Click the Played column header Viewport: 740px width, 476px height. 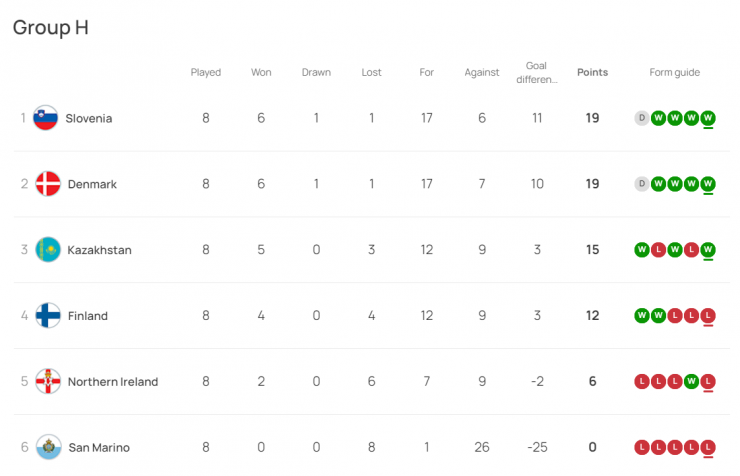206,72
